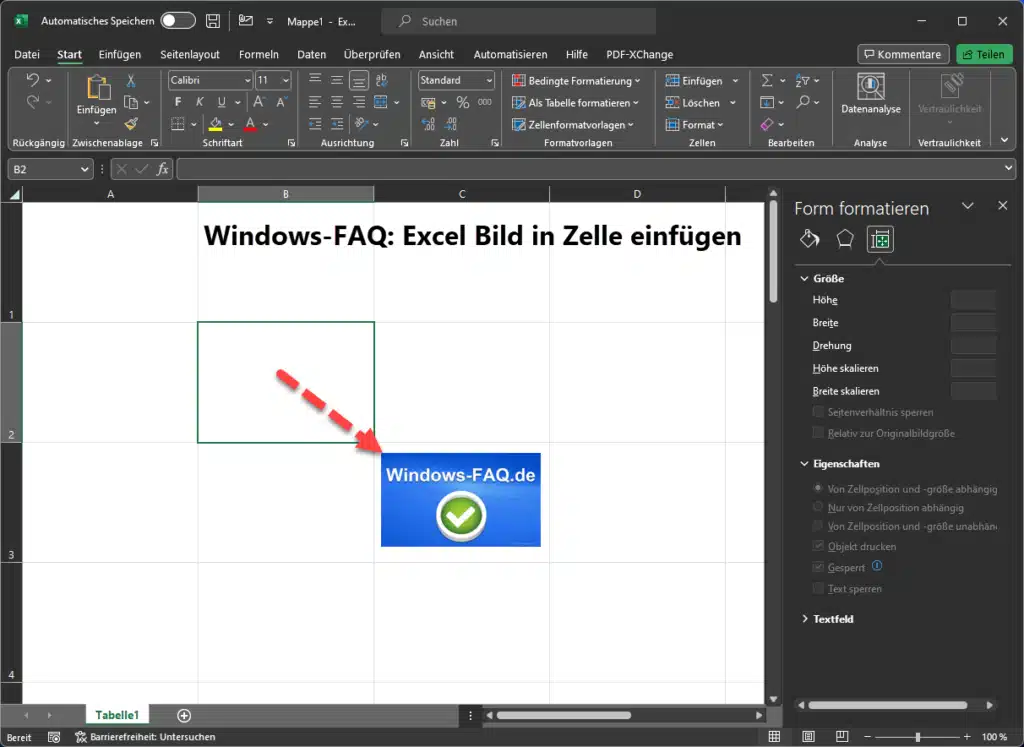
Task: Click the Save icon in title bar
Action: pyautogui.click(x=213, y=21)
